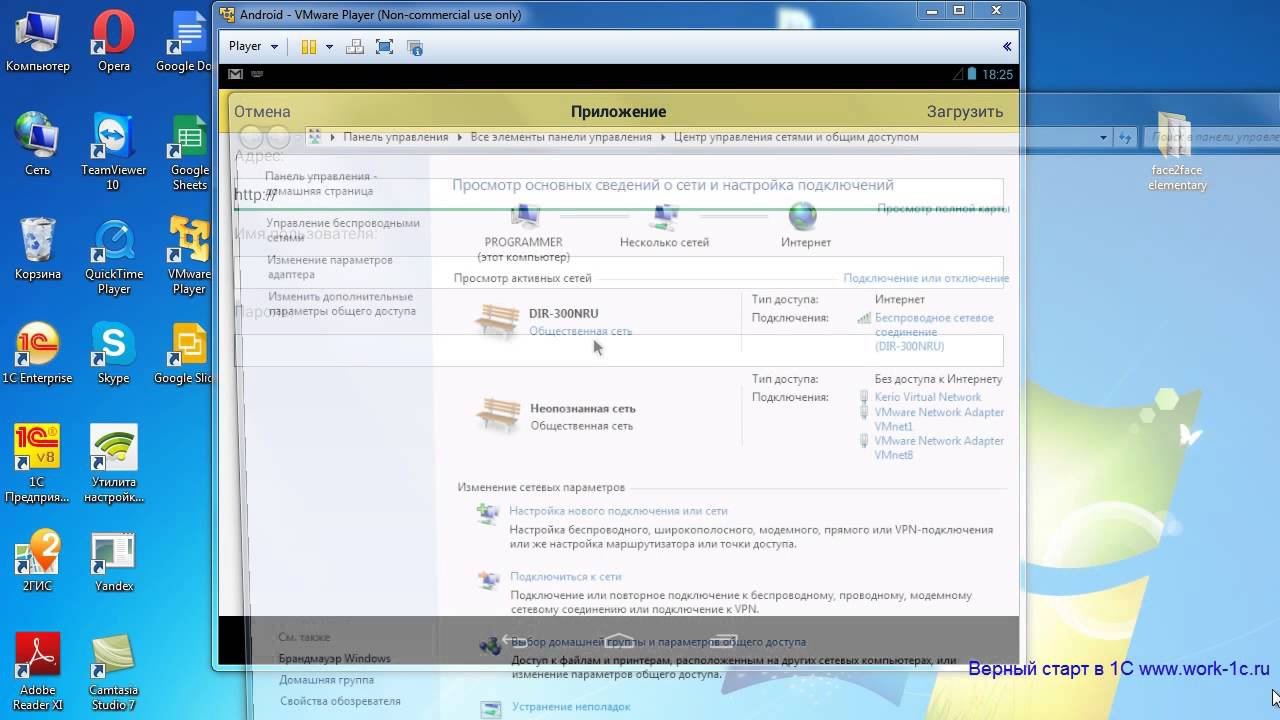Open Настройка нового подключения или сети
The width and height of the screenshot is (1280, 720).
pos(618,511)
